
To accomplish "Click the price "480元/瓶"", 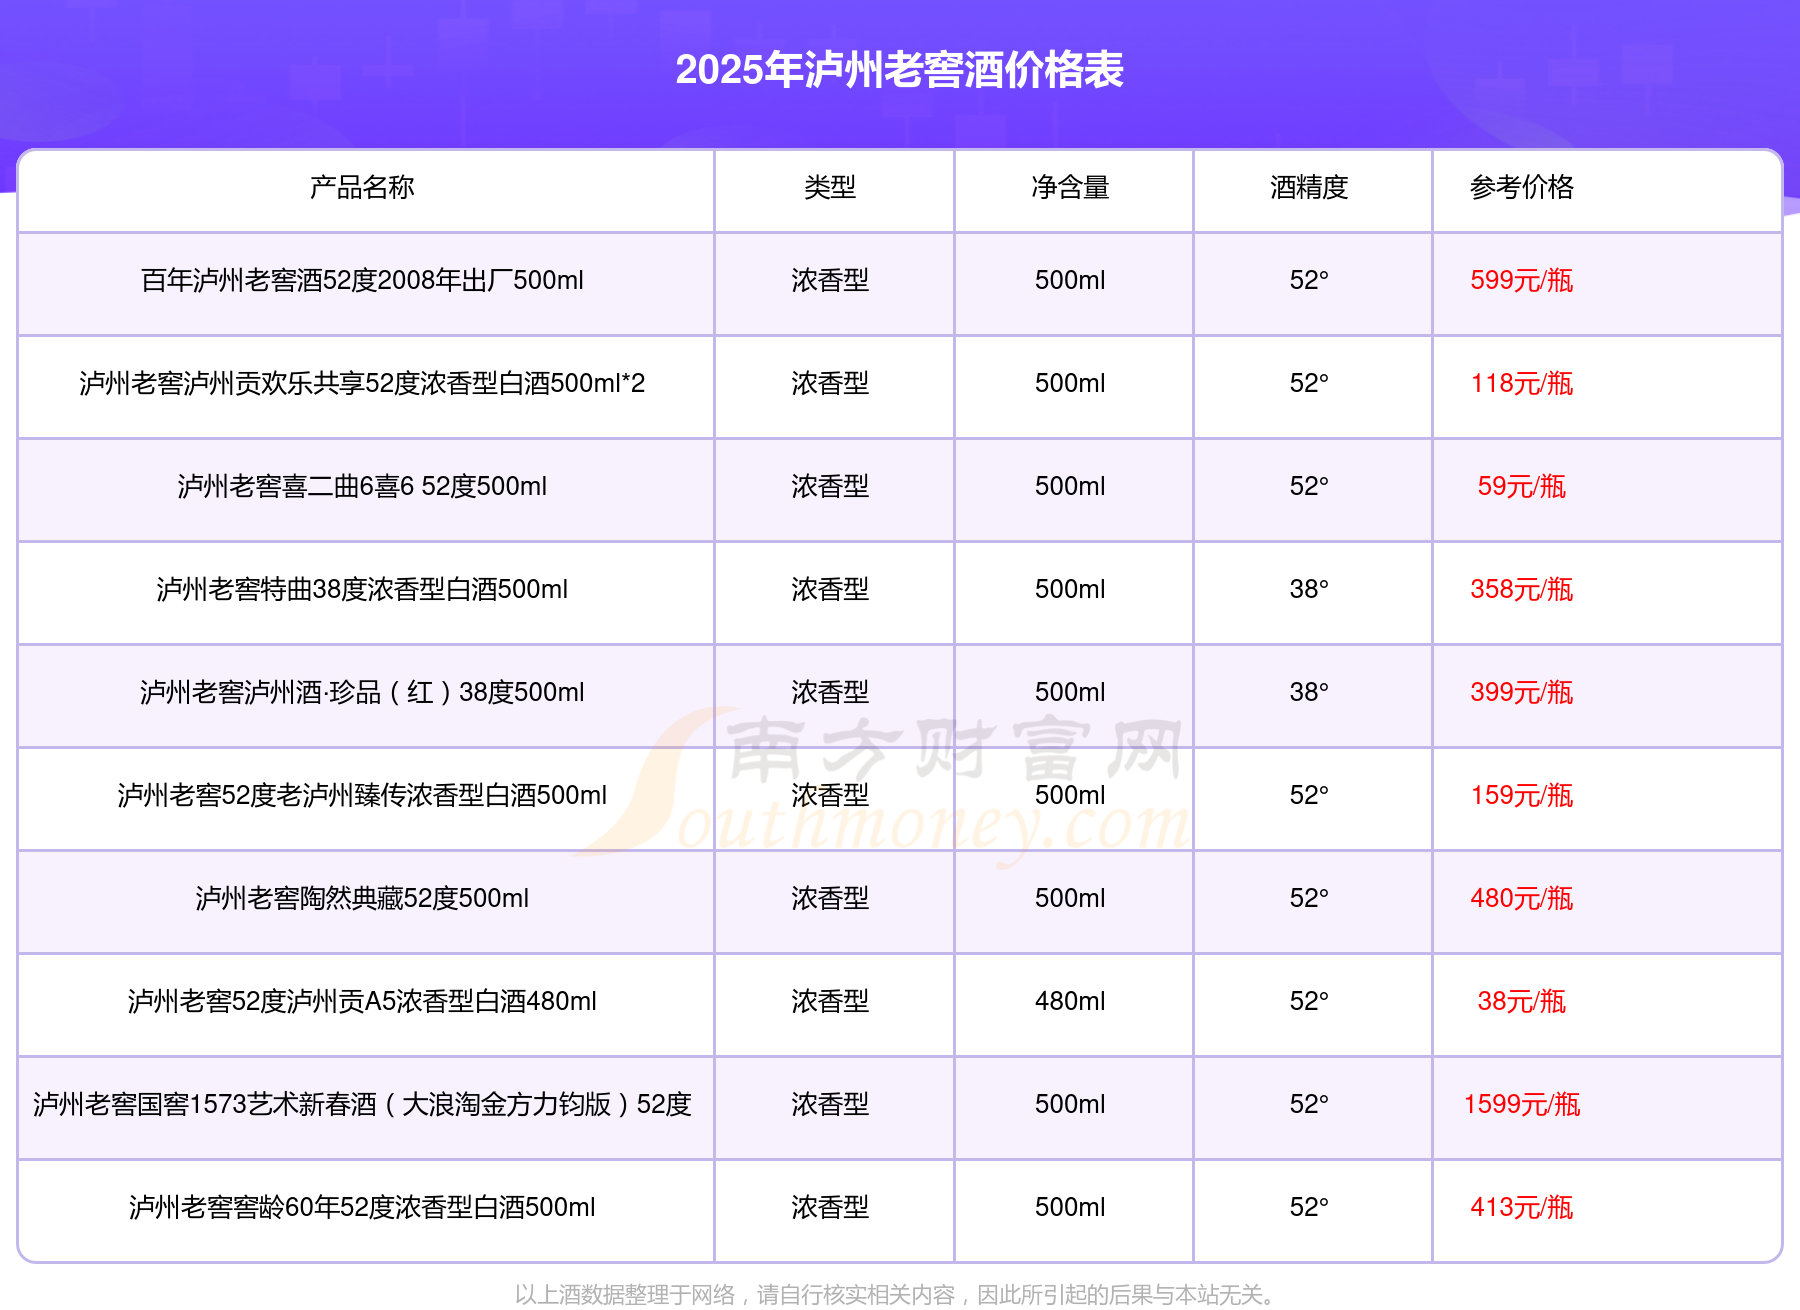I will (1522, 898).
